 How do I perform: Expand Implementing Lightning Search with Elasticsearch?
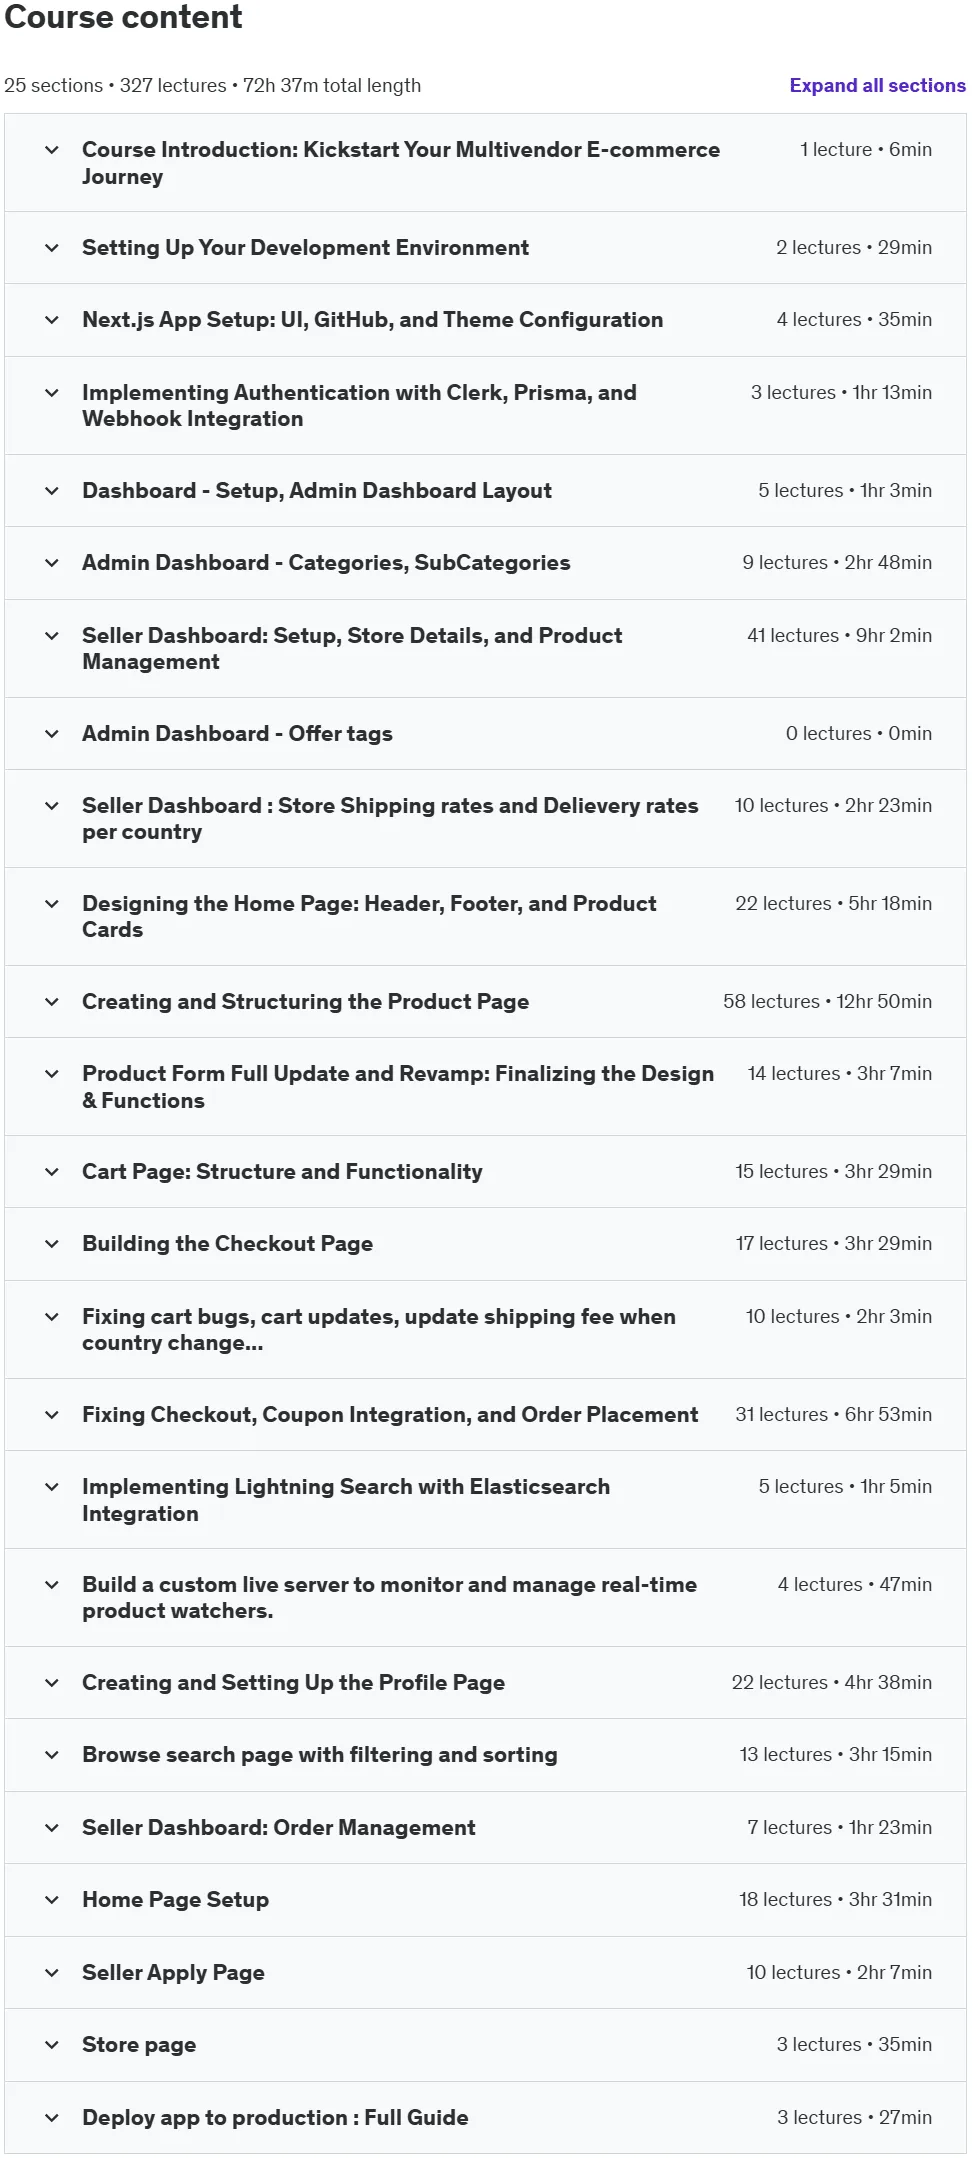click(485, 1500)
